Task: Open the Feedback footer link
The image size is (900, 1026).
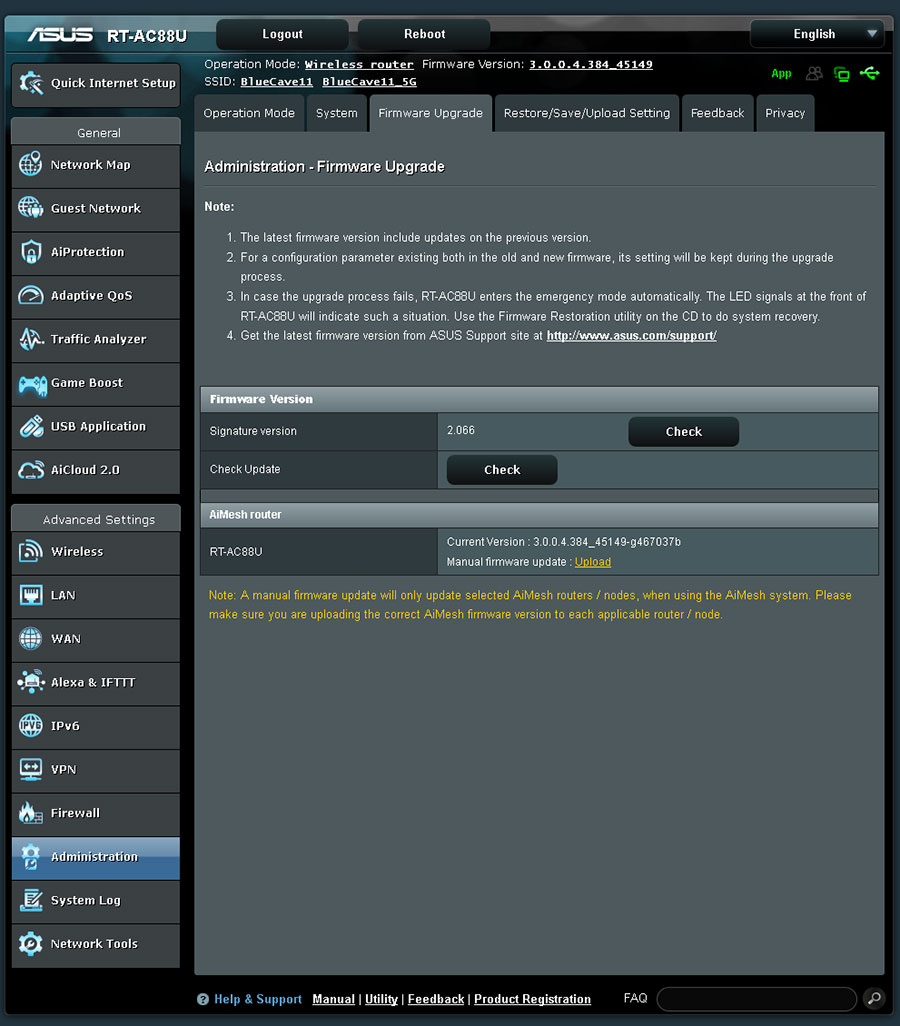Action: [x=436, y=999]
